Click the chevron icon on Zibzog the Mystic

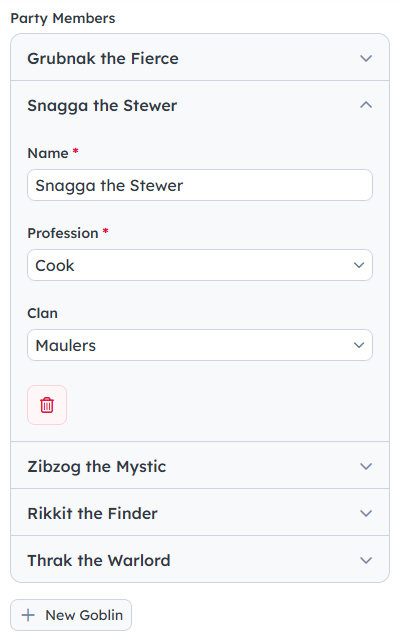click(x=366, y=466)
